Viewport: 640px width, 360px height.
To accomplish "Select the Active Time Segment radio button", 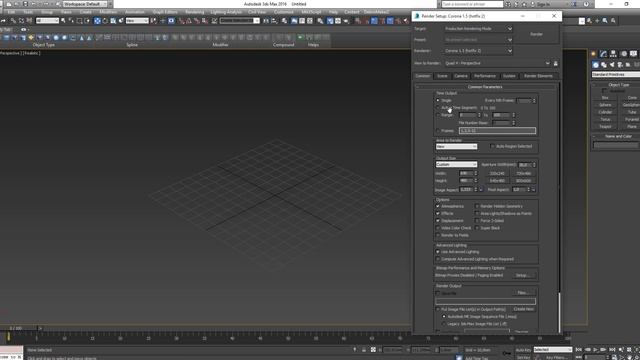I will 438,108.
